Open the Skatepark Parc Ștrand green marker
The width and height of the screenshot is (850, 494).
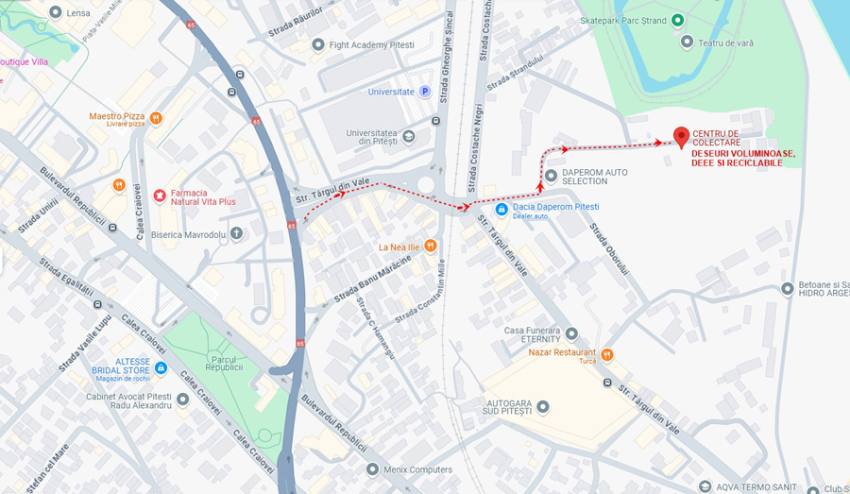(677, 21)
